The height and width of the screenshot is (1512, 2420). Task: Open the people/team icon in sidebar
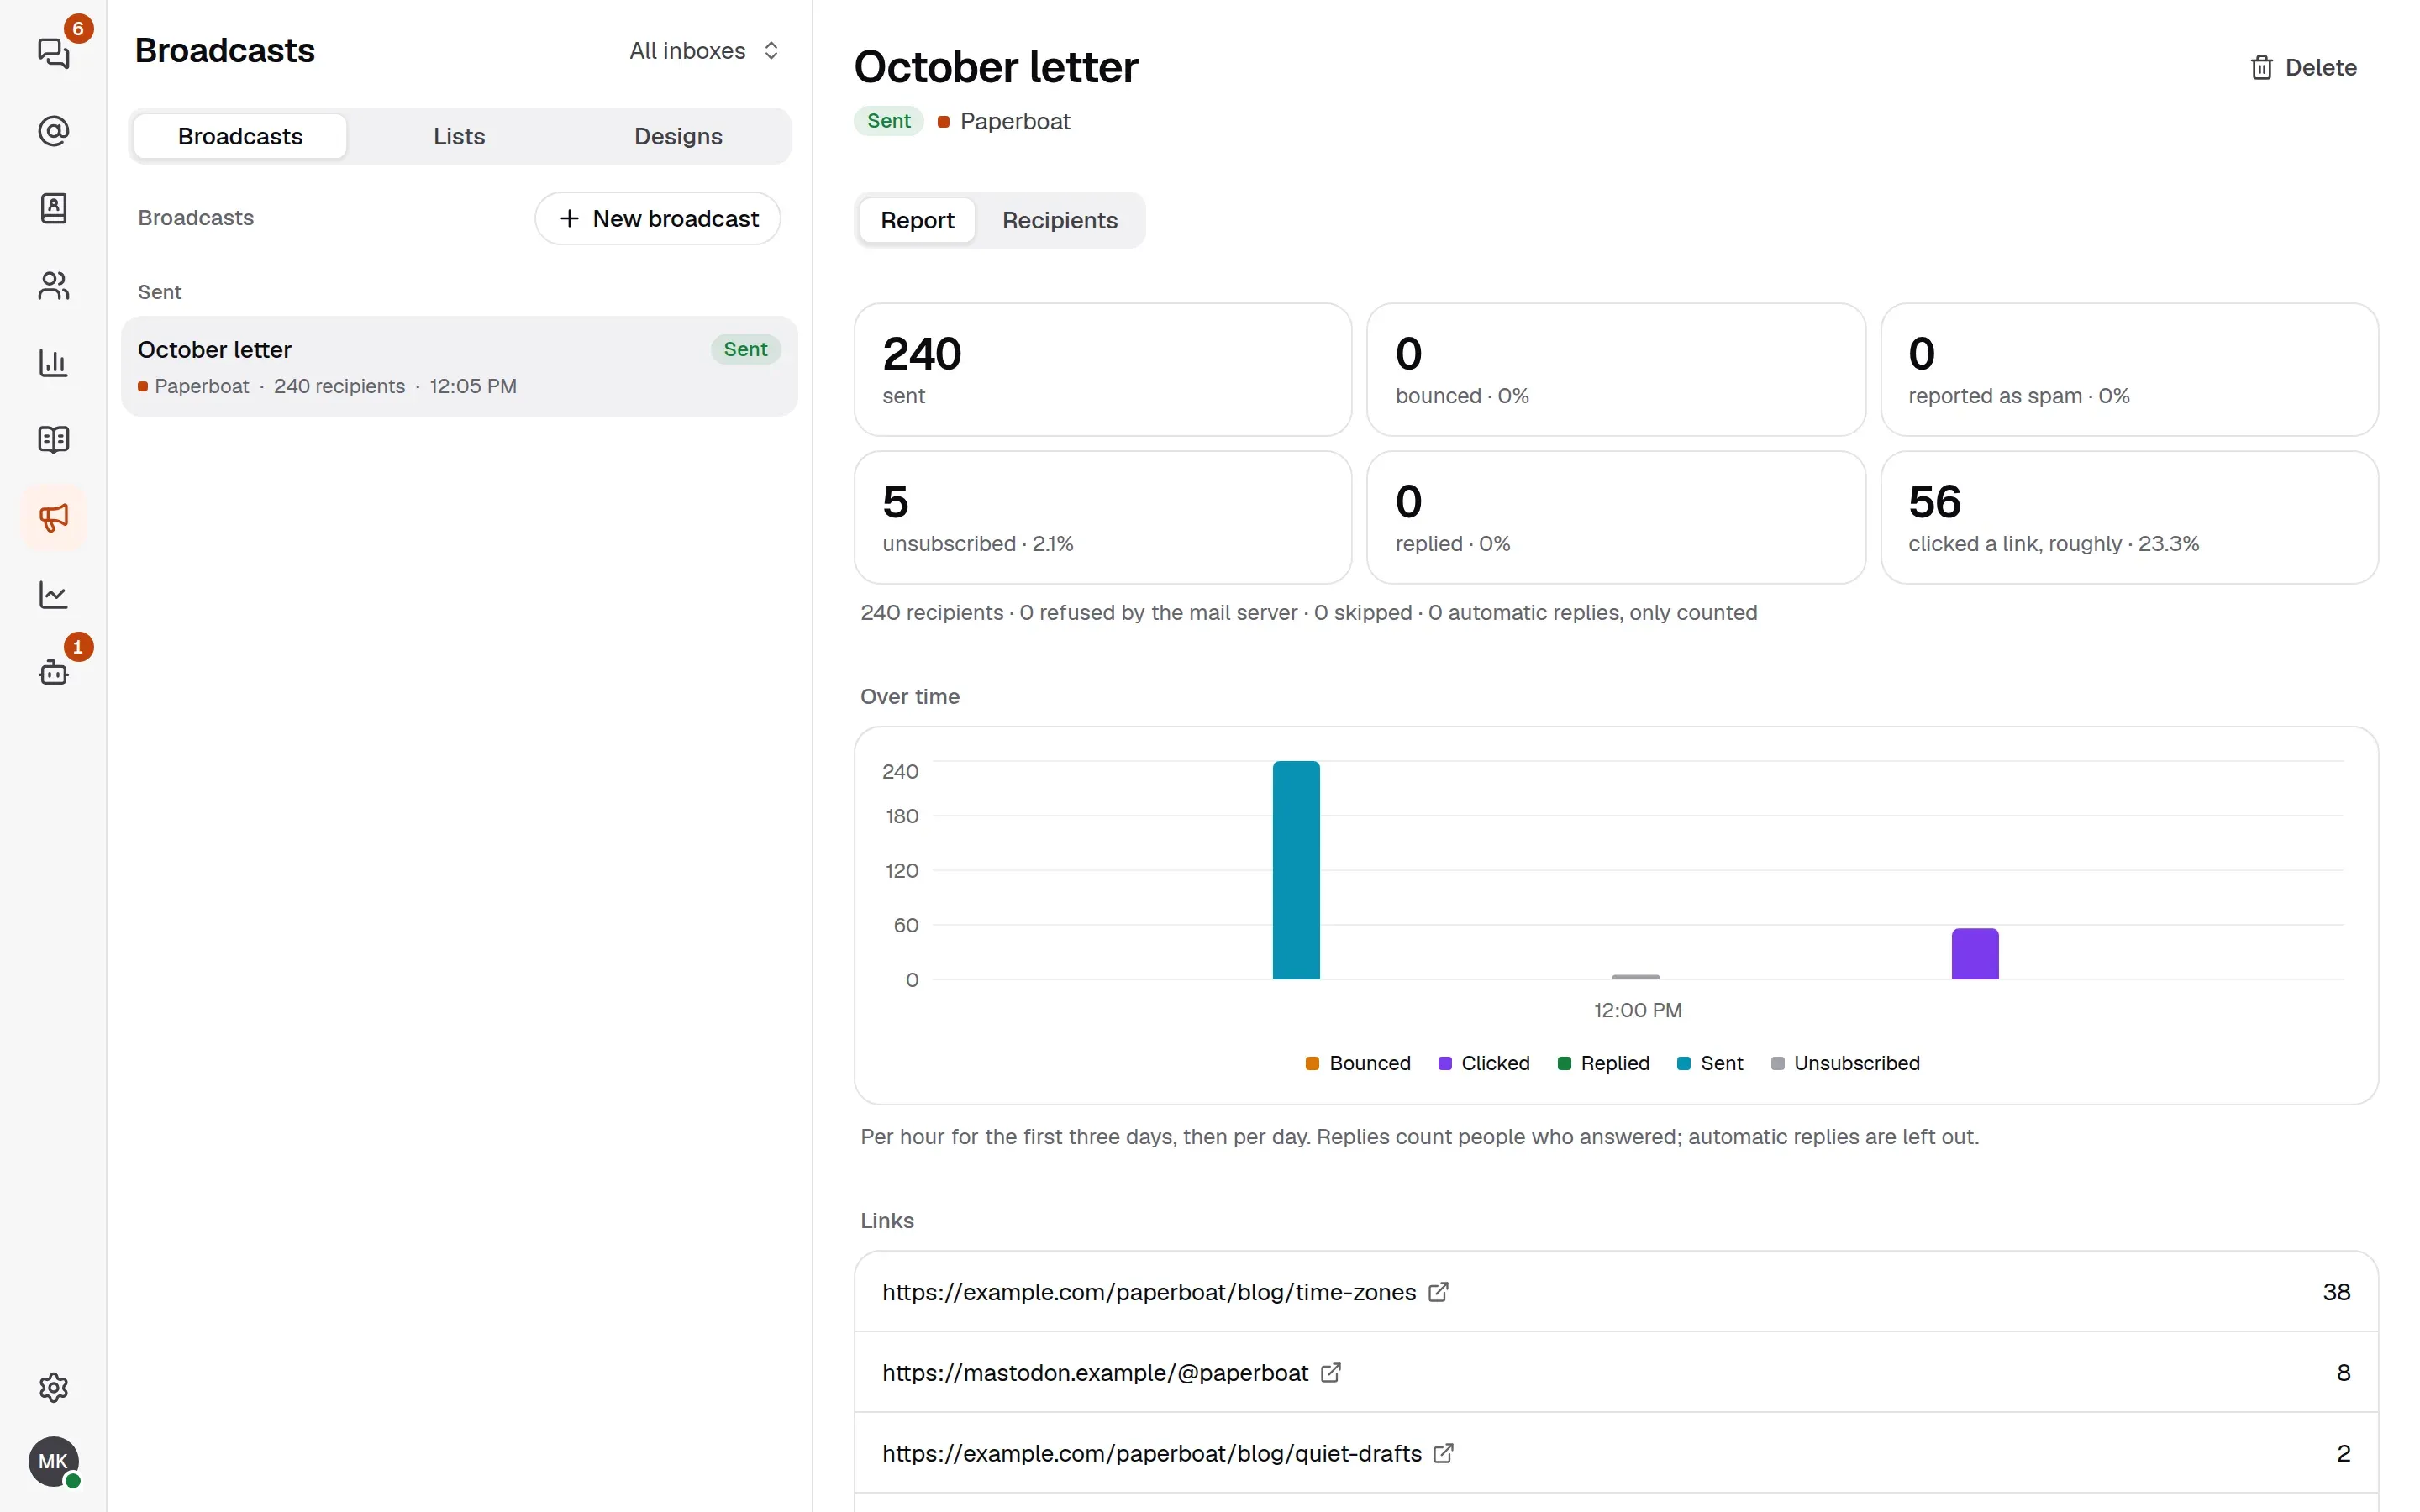(53, 286)
